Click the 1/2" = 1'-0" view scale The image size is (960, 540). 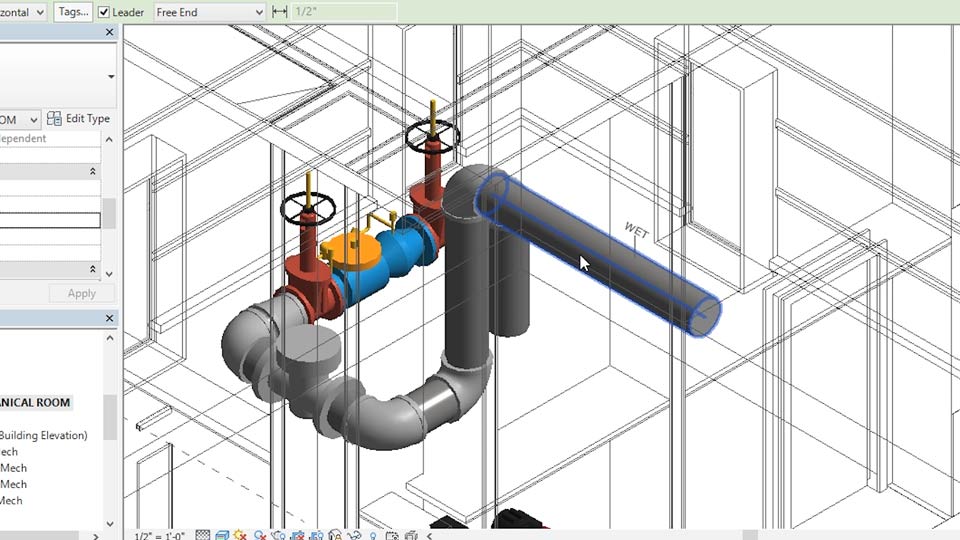point(162,535)
